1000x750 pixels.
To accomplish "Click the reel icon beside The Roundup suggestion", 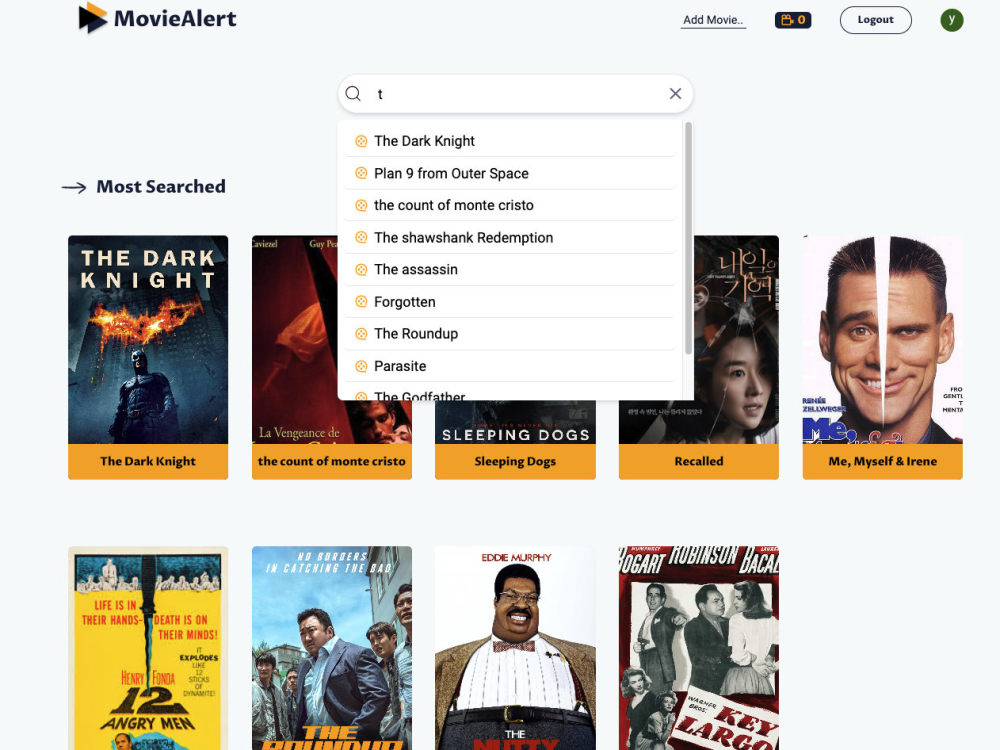I will click(x=361, y=334).
